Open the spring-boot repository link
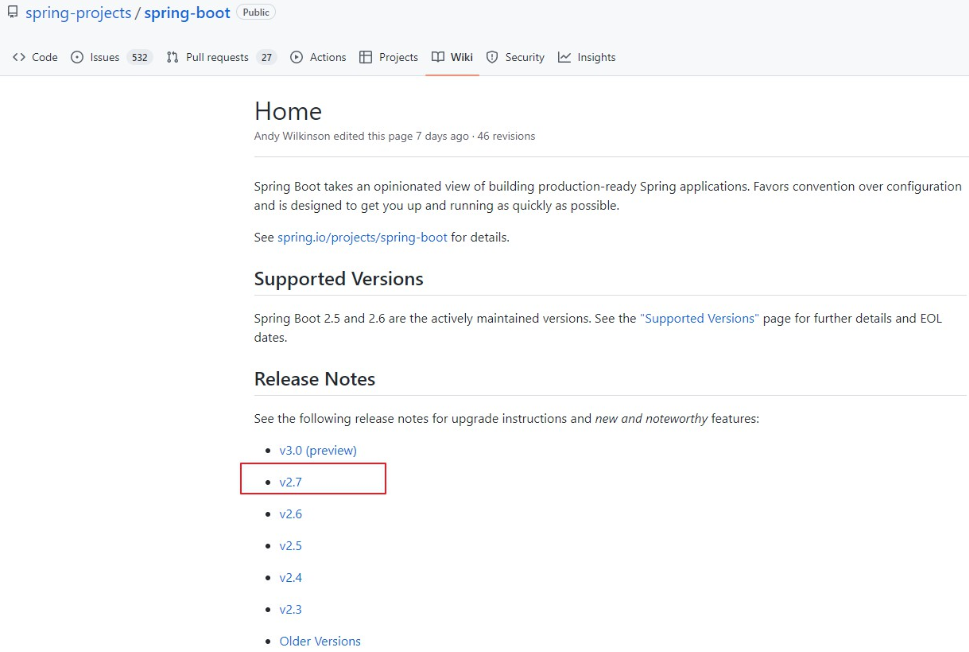The image size is (969, 652). pyautogui.click(x=187, y=13)
